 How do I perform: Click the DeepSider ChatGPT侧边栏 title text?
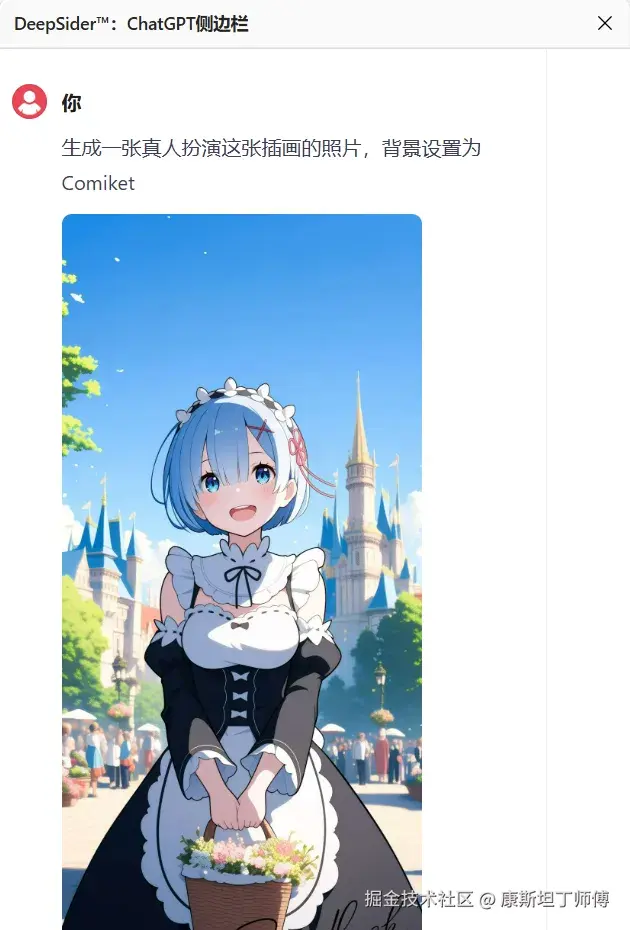pos(131,24)
